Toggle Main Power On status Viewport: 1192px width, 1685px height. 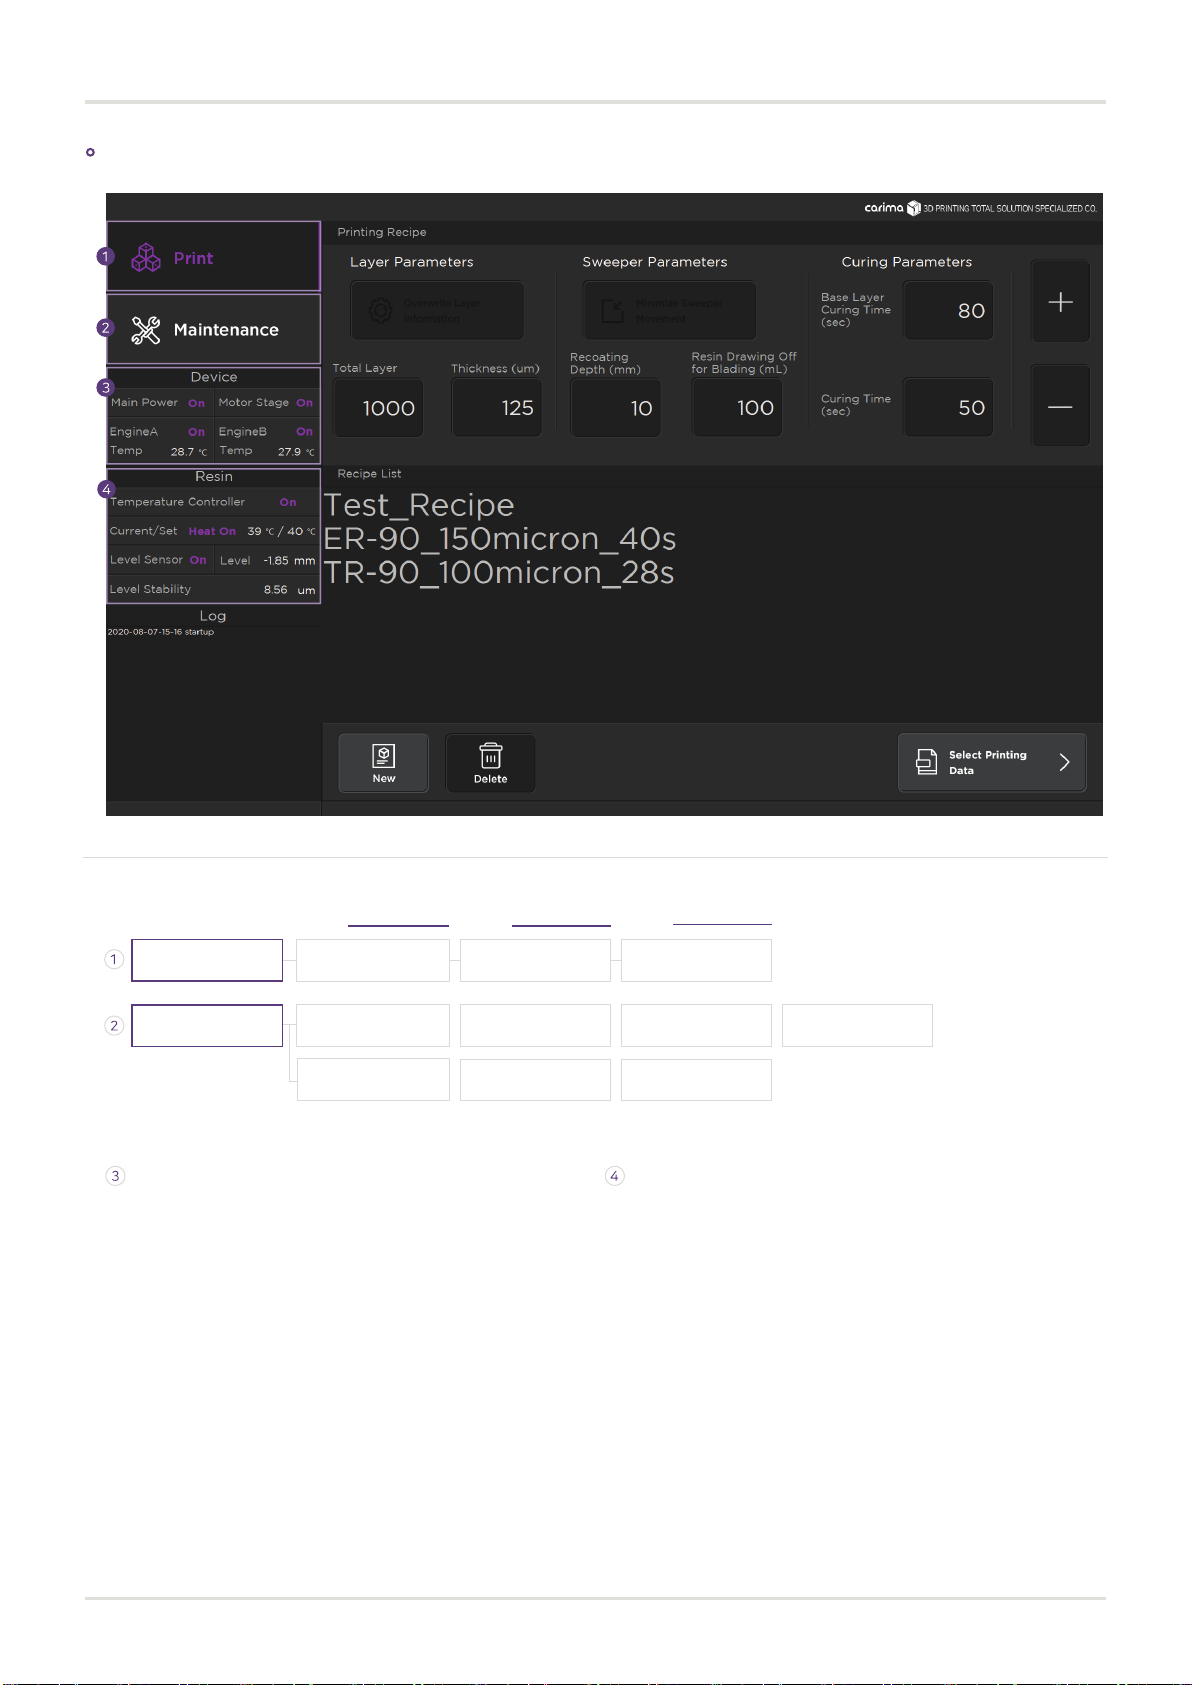click(x=197, y=403)
